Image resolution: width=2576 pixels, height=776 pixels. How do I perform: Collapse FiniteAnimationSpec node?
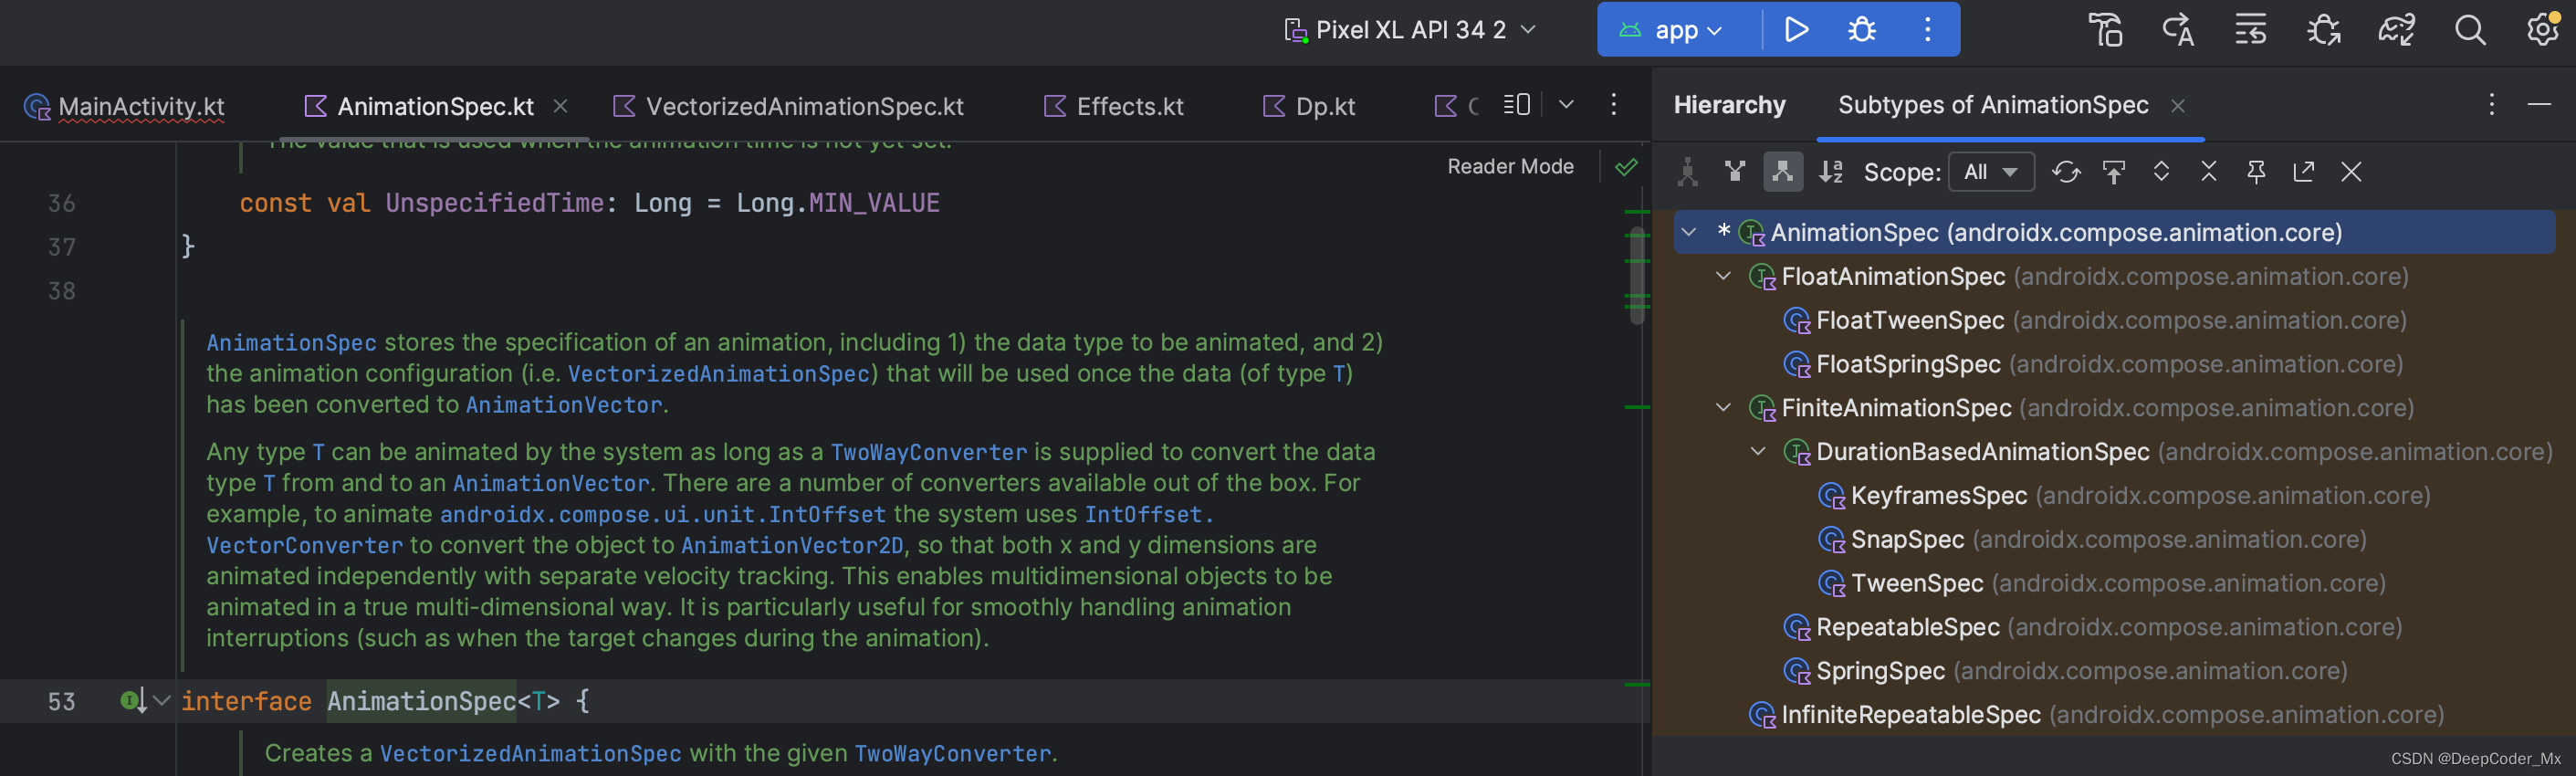[x=1723, y=408]
